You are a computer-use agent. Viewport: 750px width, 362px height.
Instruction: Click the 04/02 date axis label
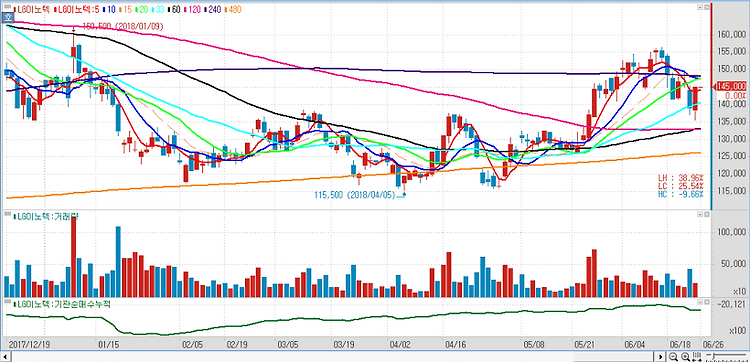[x=399, y=344]
